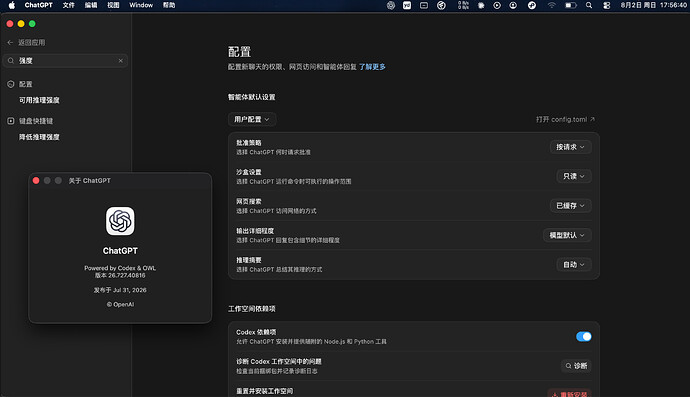Go back via 返回应用 arrow
This screenshot has height=397, width=690.
pyautogui.click(x=10, y=42)
